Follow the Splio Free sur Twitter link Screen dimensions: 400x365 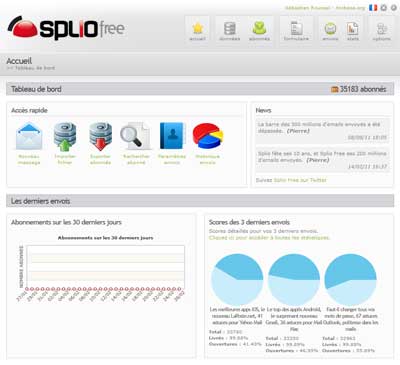pos(300,180)
